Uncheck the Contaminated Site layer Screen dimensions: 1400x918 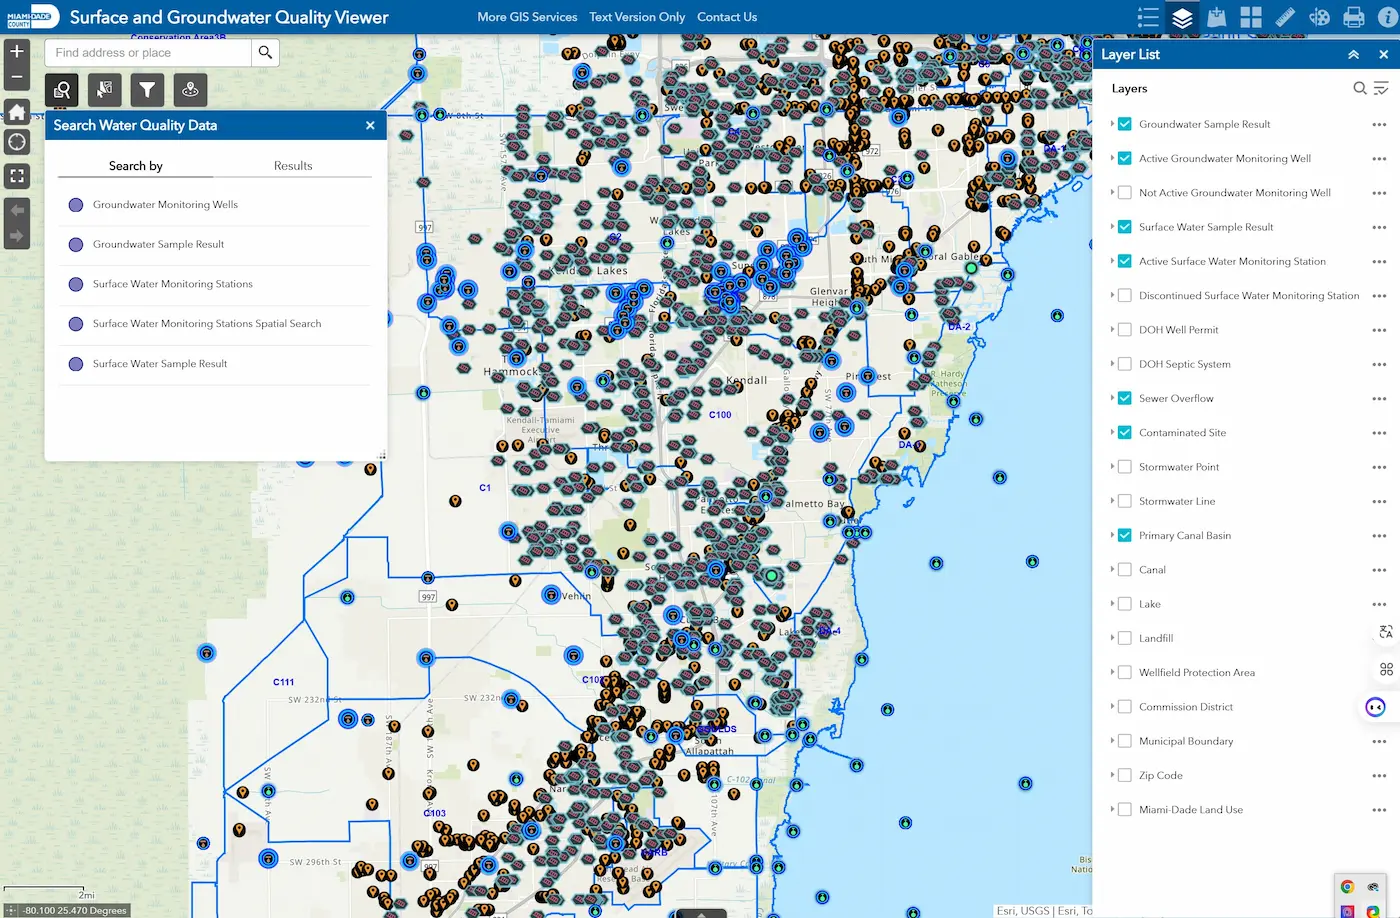[1124, 433]
